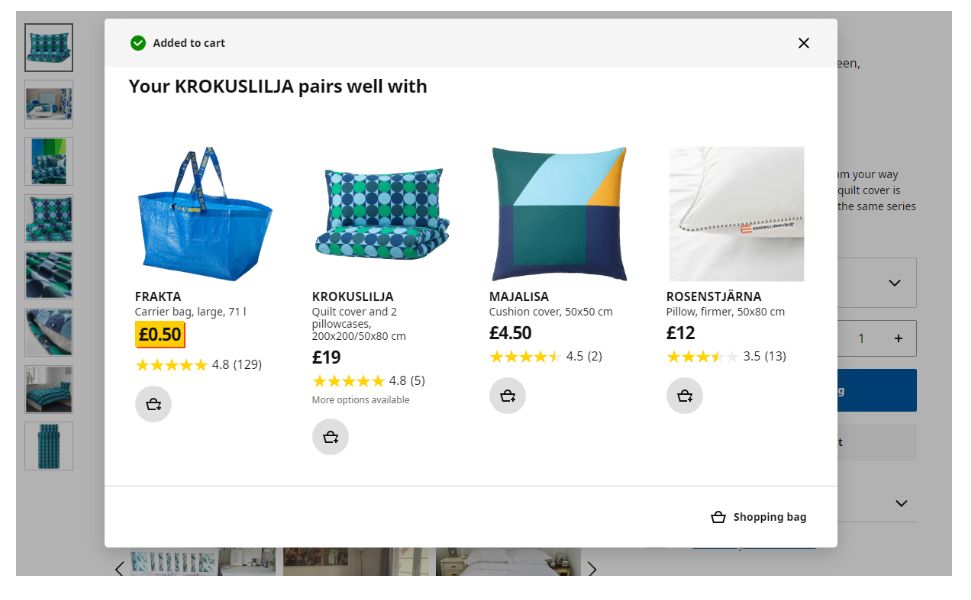Select the first gallery thumbnail
Screen dimensions: 971x600
pyautogui.click(x=48, y=48)
